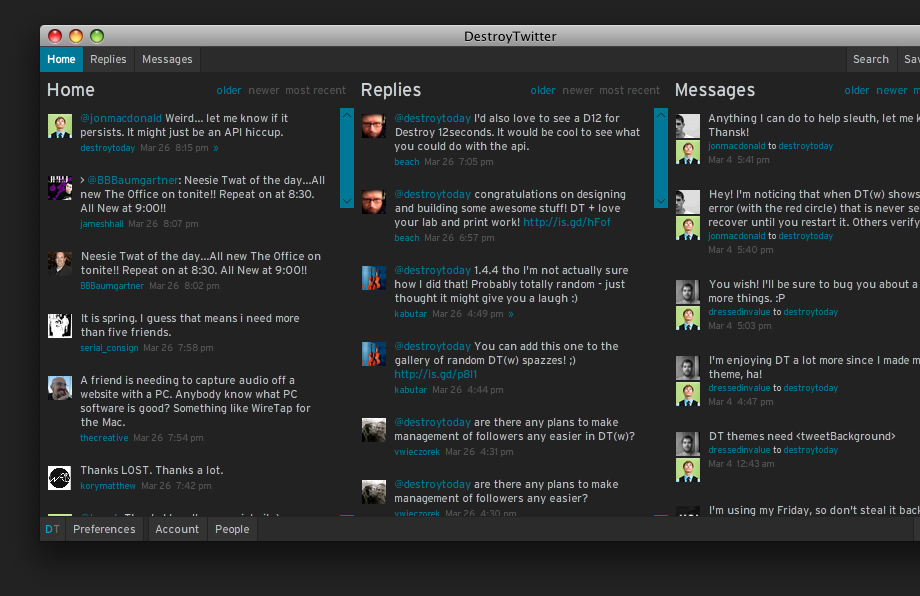920x596 pixels.
Task: Open the Account panel
Action: (177, 529)
